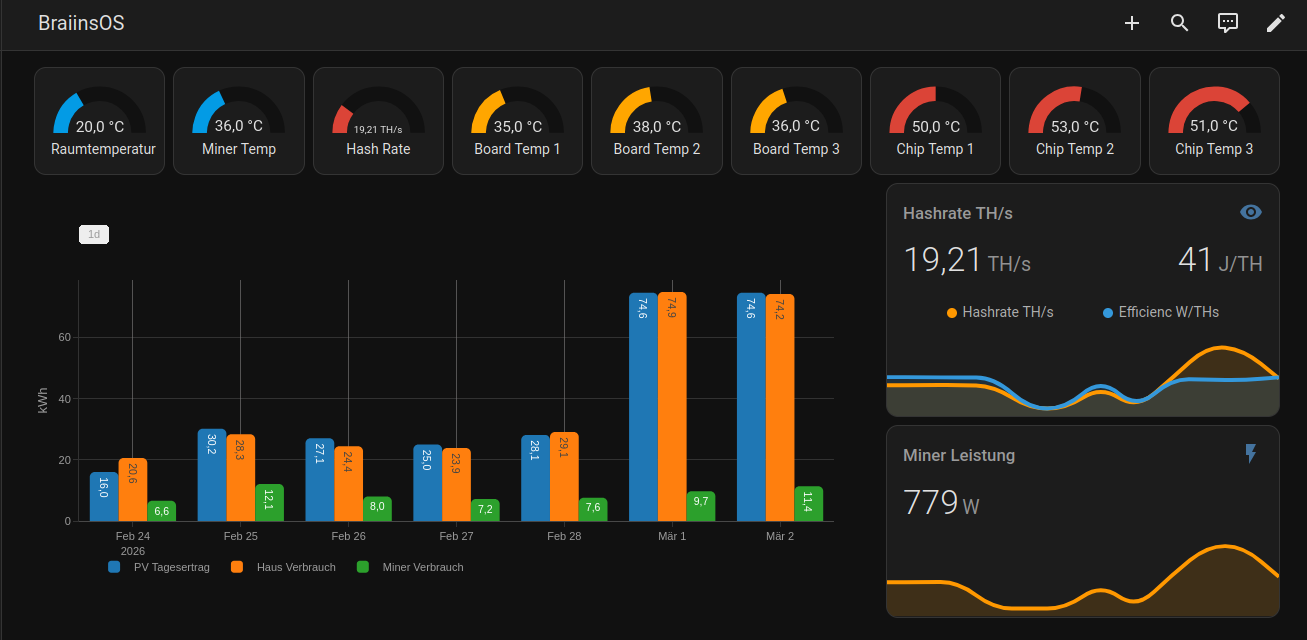Image resolution: width=1307 pixels, height=640 pixels.
Task: Open dashboard search with magnifier icon
Action: pos(1179,23)
